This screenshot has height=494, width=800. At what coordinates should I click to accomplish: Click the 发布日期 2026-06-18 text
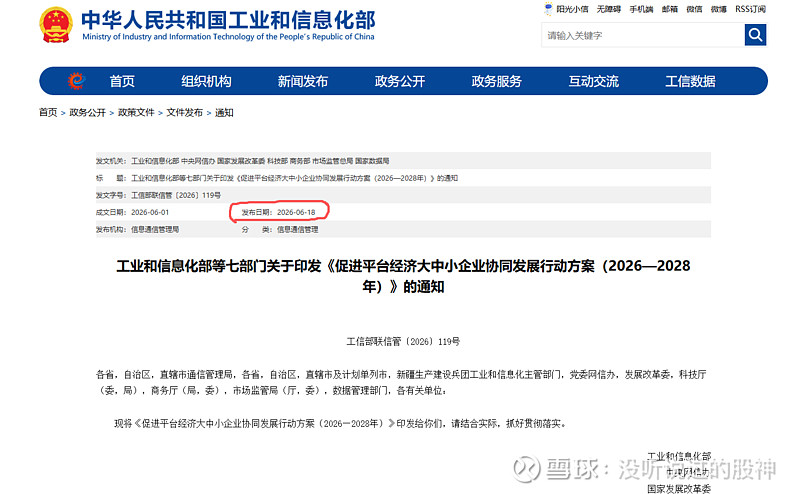(279, 212)
